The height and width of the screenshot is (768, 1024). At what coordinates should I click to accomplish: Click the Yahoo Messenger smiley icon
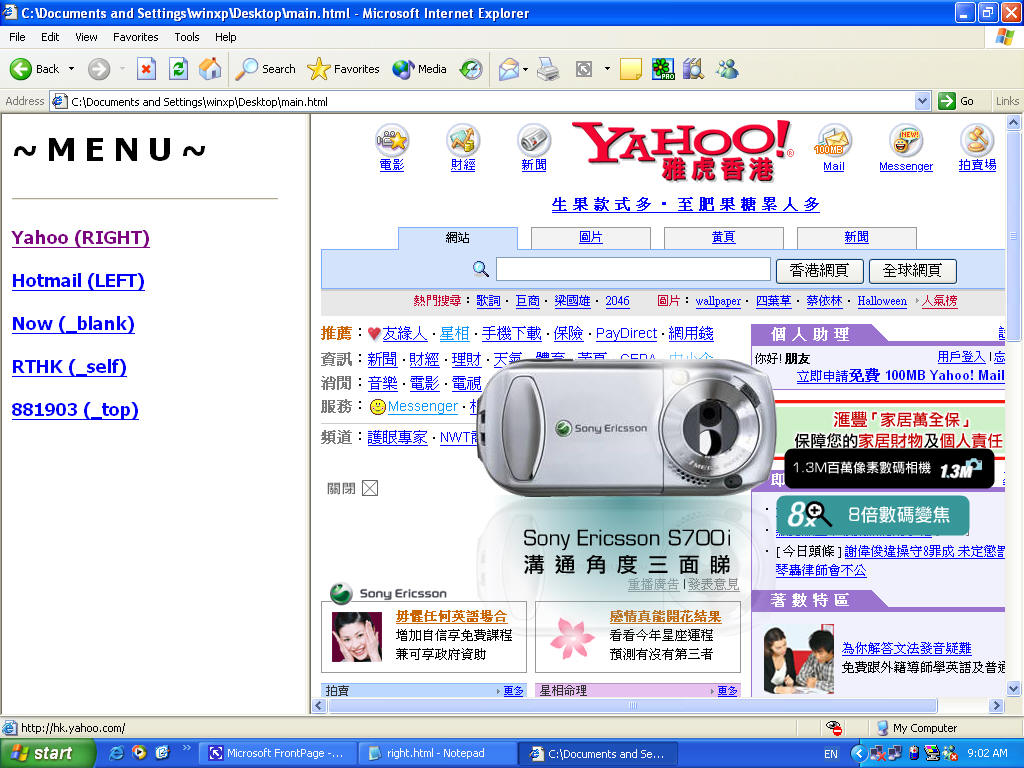(x=906, y=140)
